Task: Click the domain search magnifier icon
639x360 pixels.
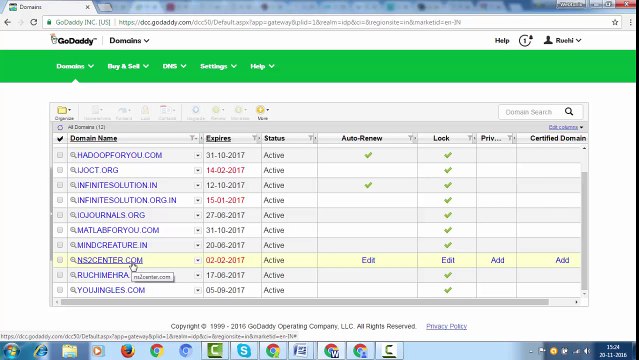Action: 569,112
